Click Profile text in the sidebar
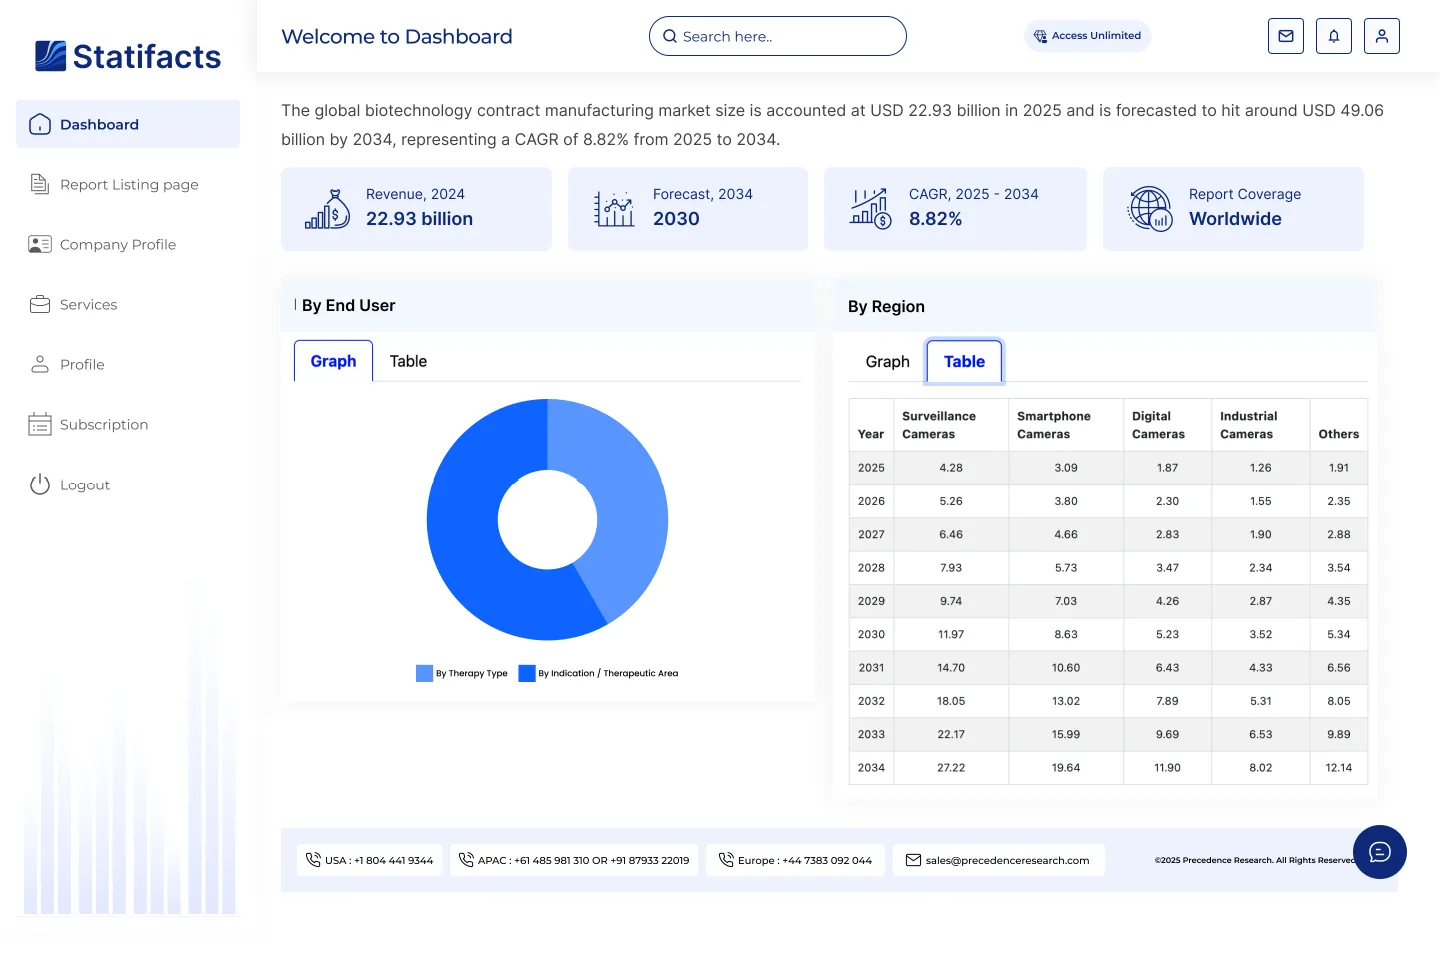This screenshot has width=1441, height=959. 82,365
